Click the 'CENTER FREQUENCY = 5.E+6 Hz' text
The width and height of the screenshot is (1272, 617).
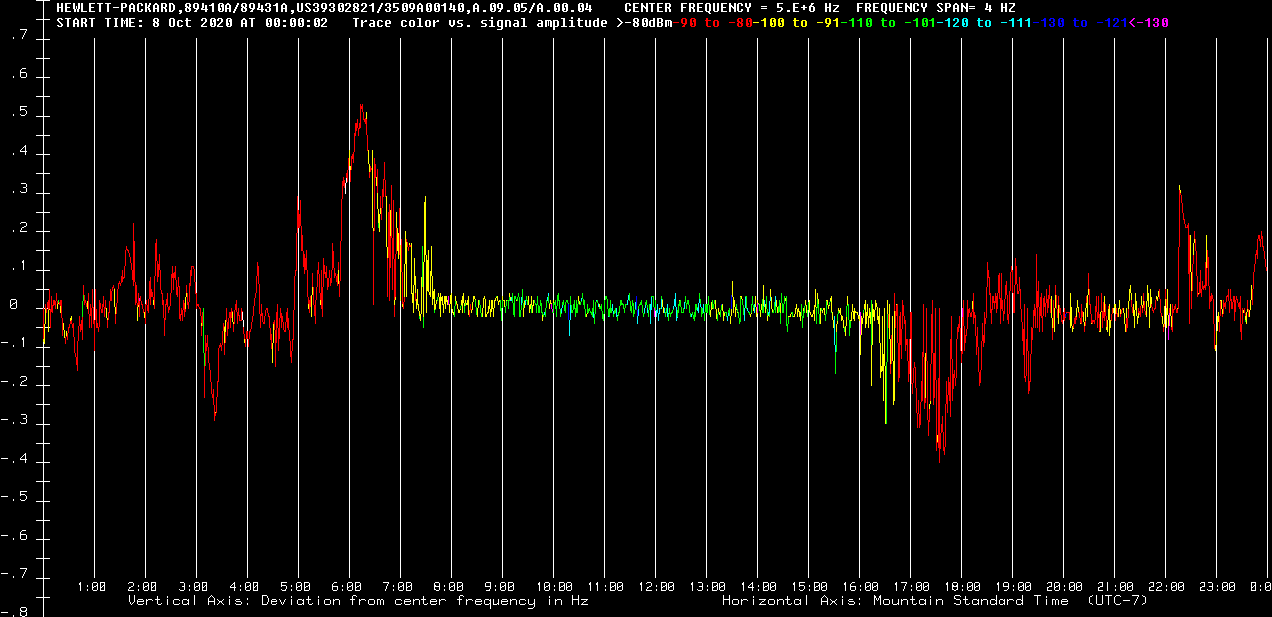732,7
